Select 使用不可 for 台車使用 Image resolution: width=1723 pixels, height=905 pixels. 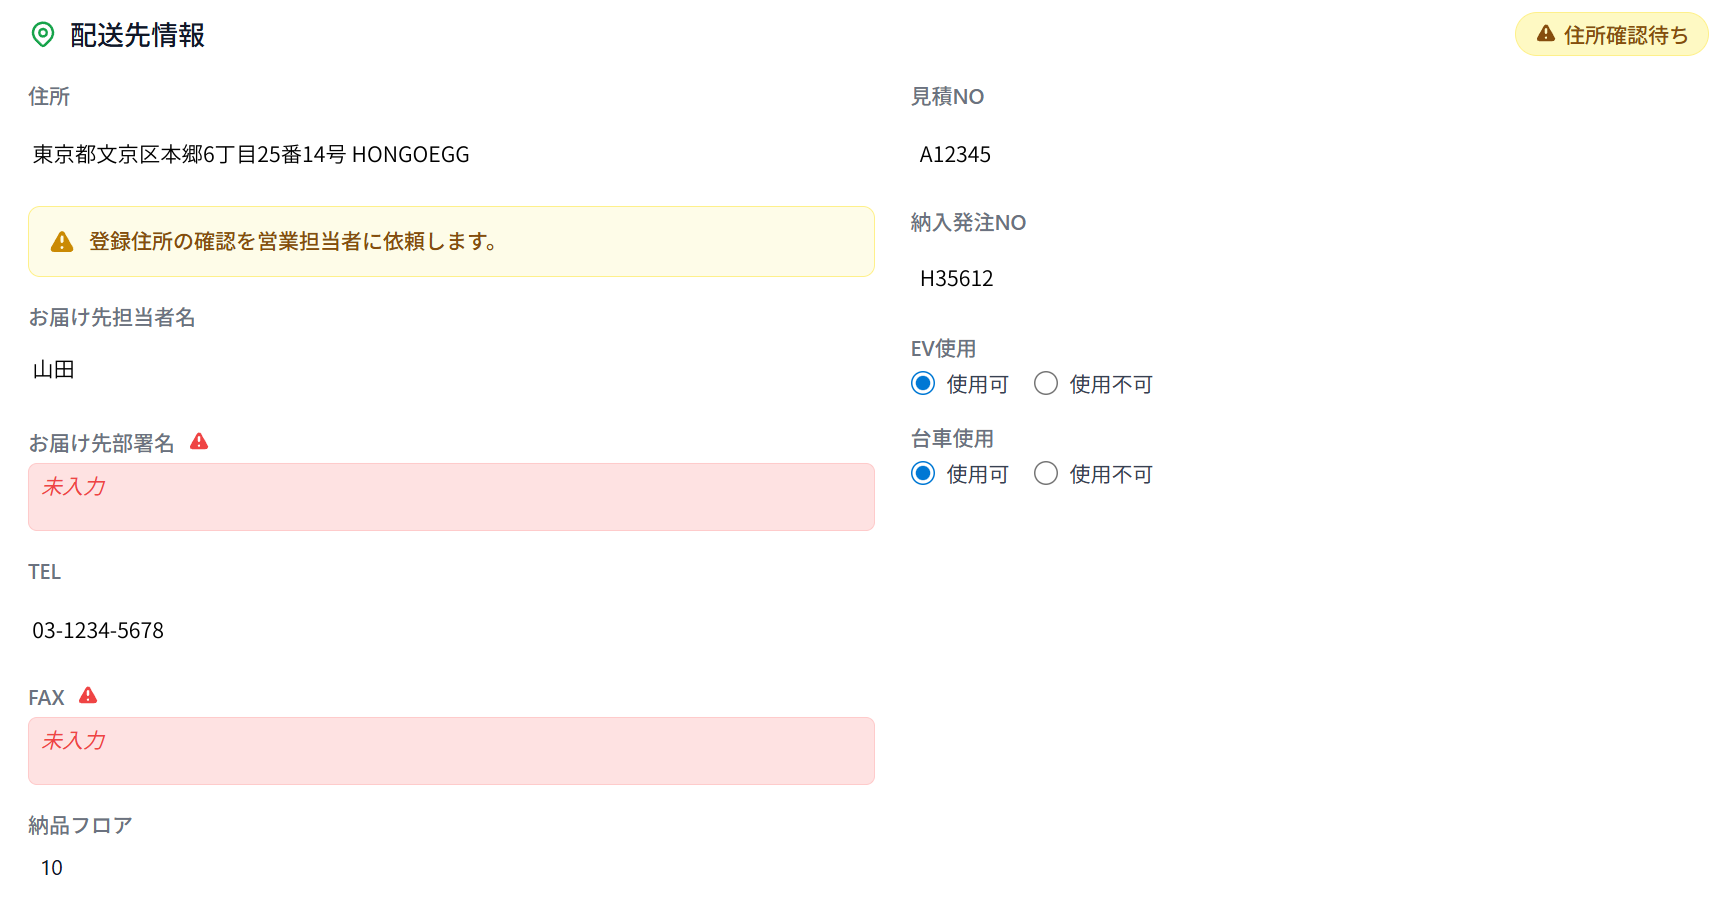[x=1046, y=474]
